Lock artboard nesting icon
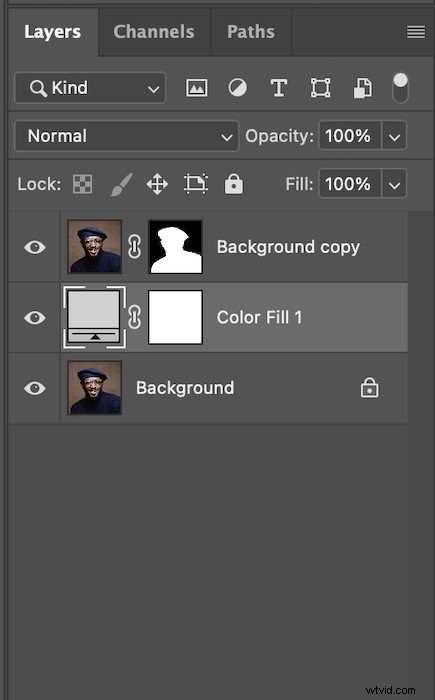 (x=196, y=183)
